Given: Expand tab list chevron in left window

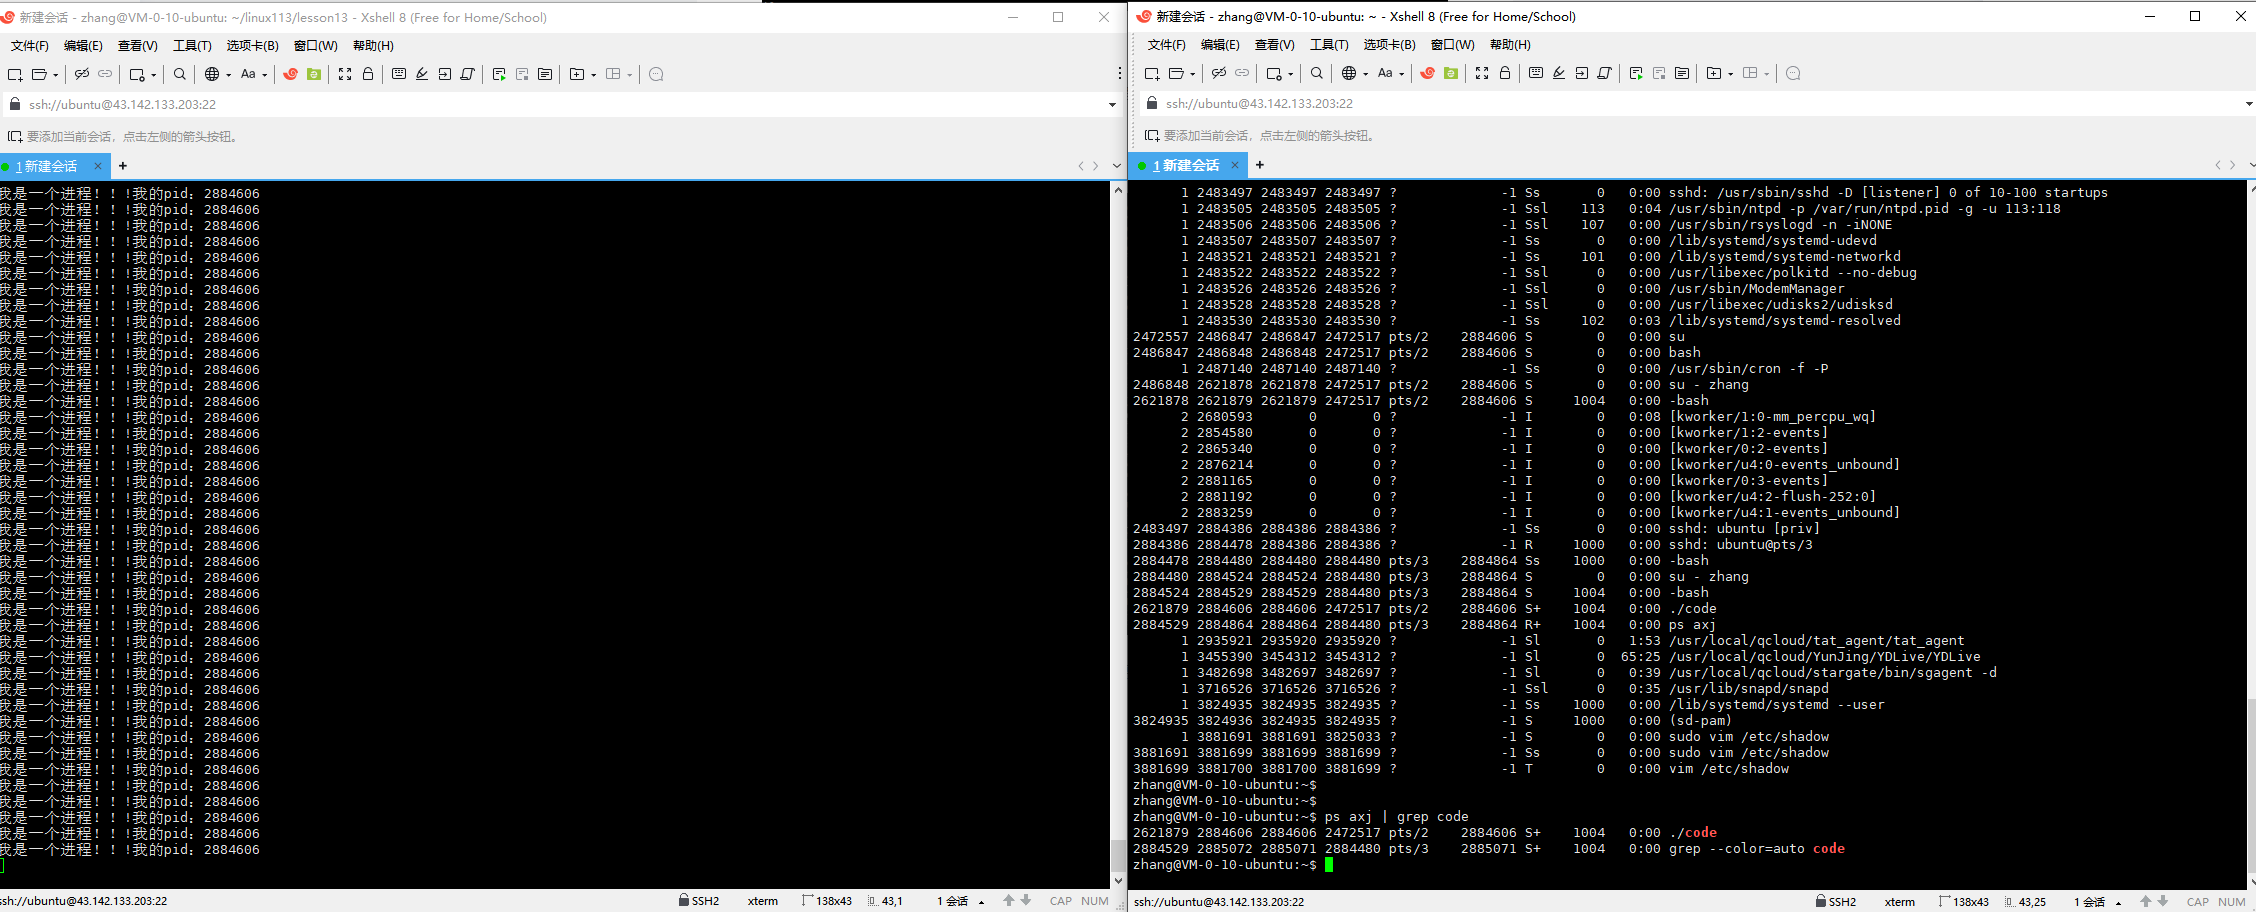Looking at the screenshot, I should click(x=1117, y=166).
